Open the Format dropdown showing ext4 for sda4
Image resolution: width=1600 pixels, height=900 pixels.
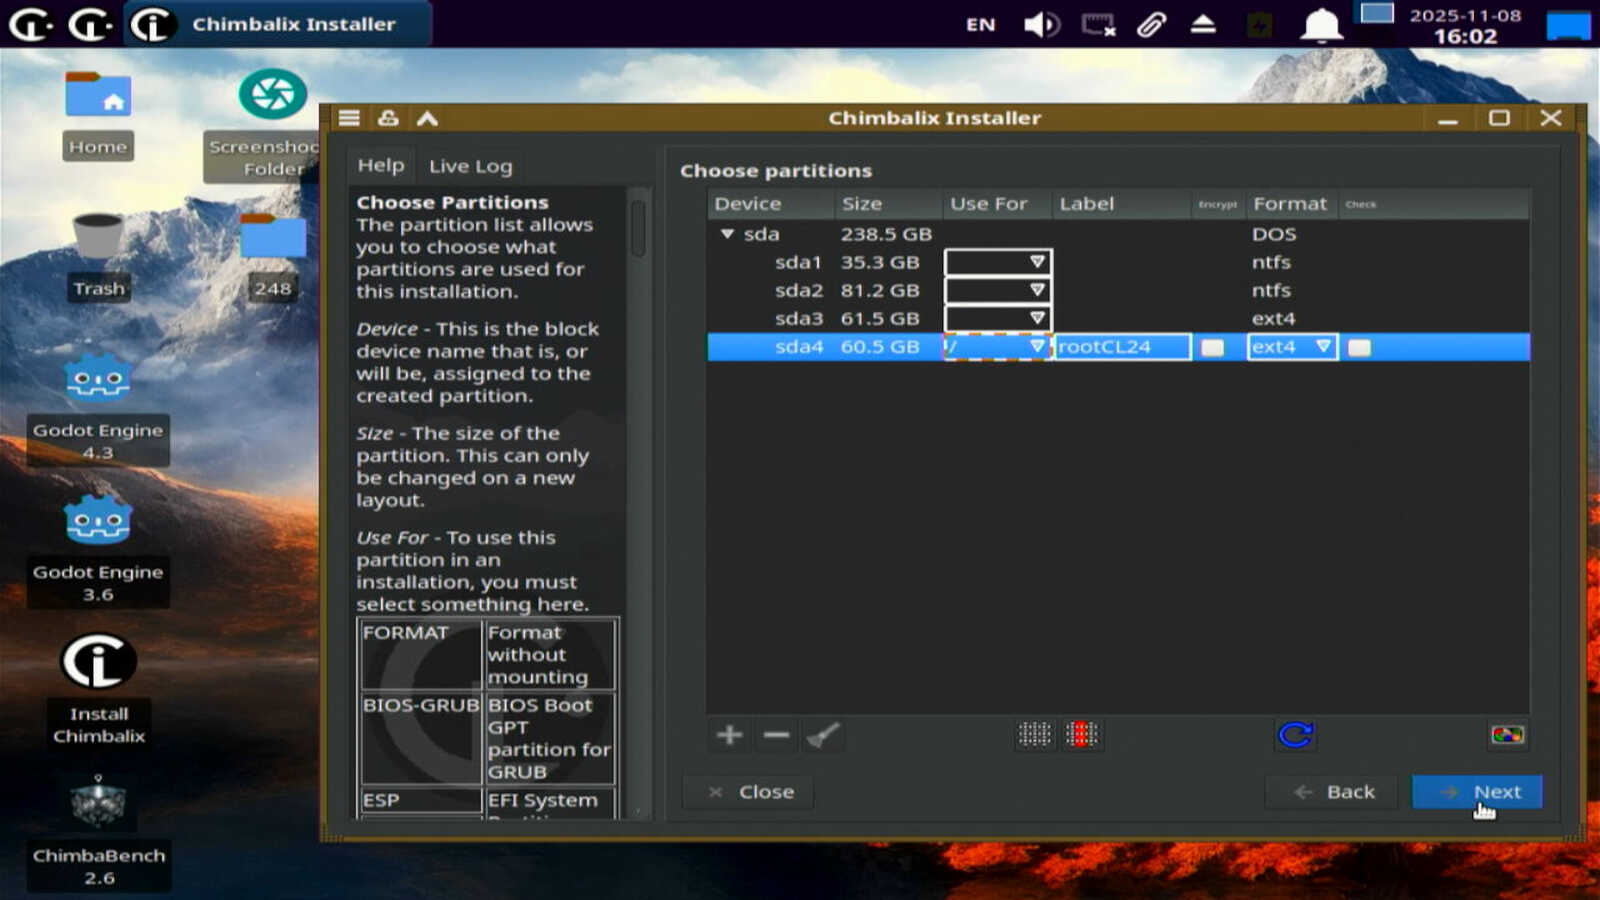pyautogui.click(x=1292, y=347)
